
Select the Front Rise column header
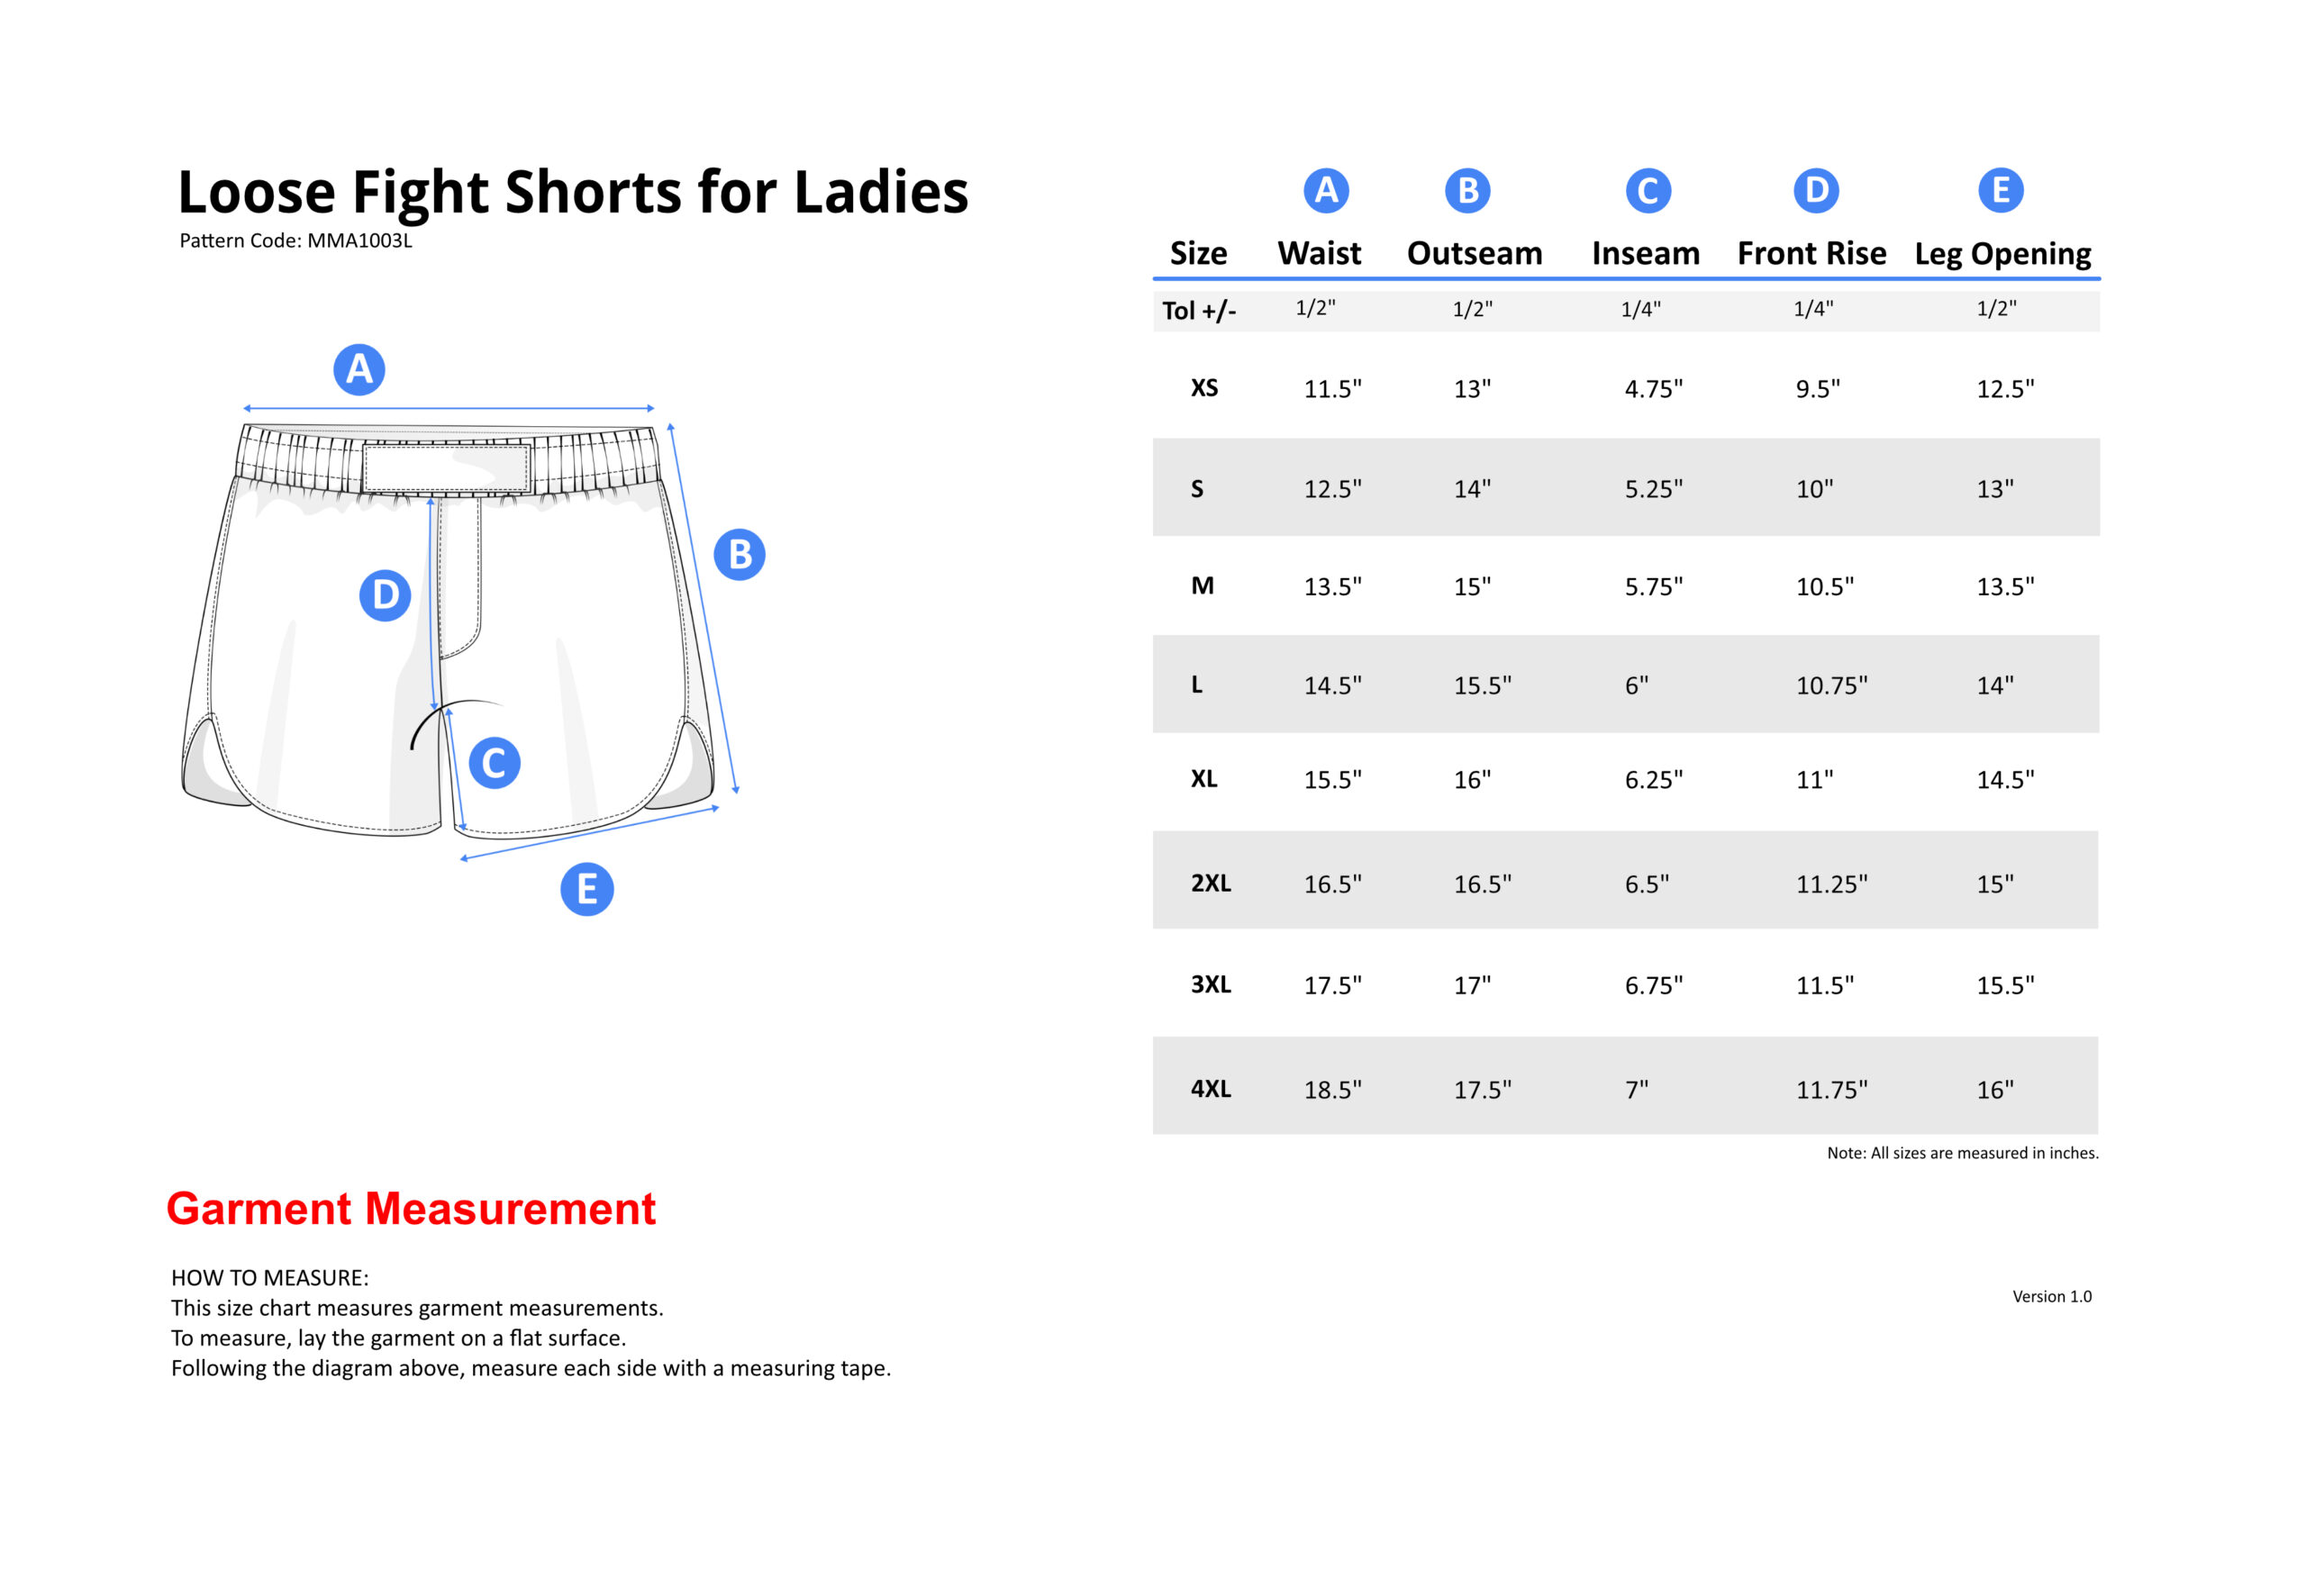pyautogui.click(x=1811, y=253)
